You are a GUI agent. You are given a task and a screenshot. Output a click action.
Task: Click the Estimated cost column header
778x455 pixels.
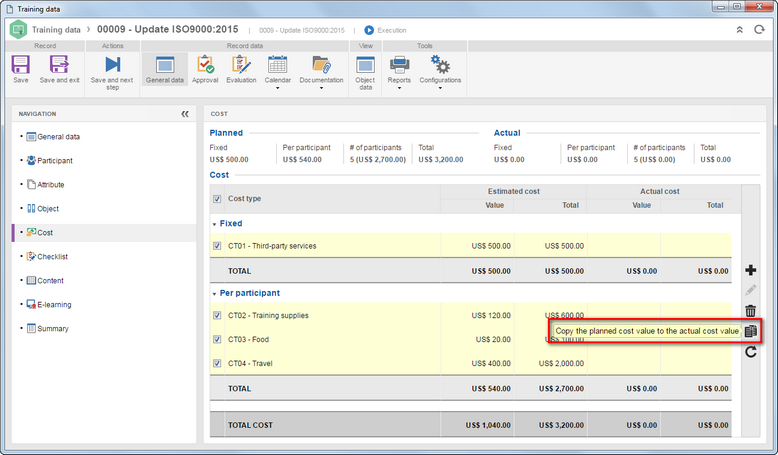[x=514, y=191]
